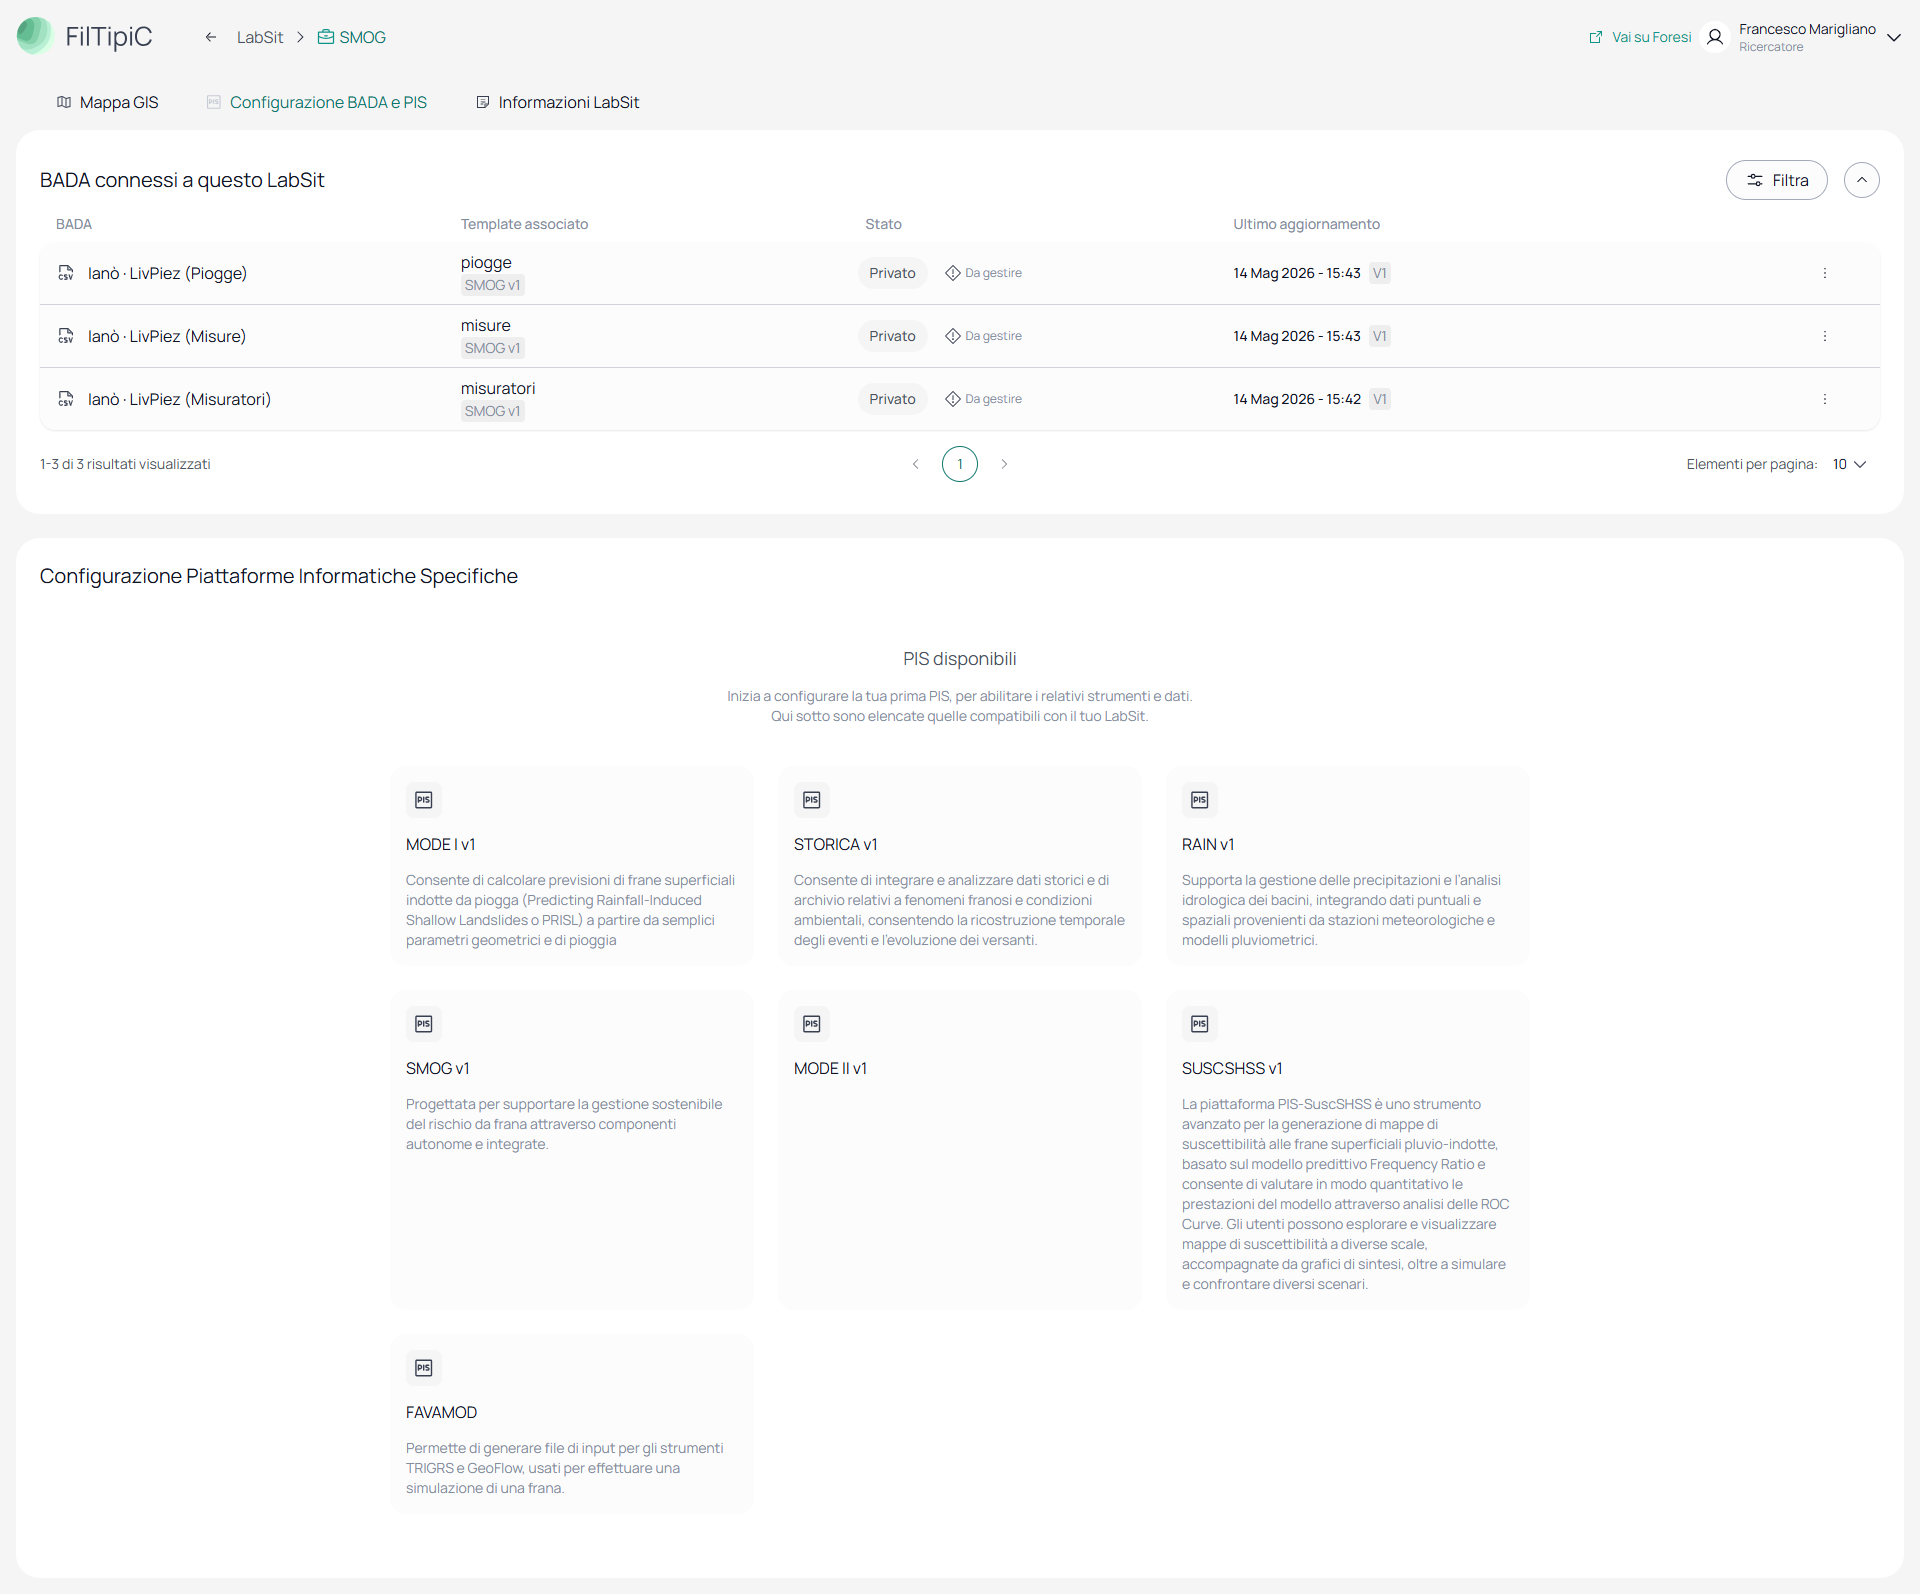Click the CSV file icon for Piogge row

click(x=66, y=273)
